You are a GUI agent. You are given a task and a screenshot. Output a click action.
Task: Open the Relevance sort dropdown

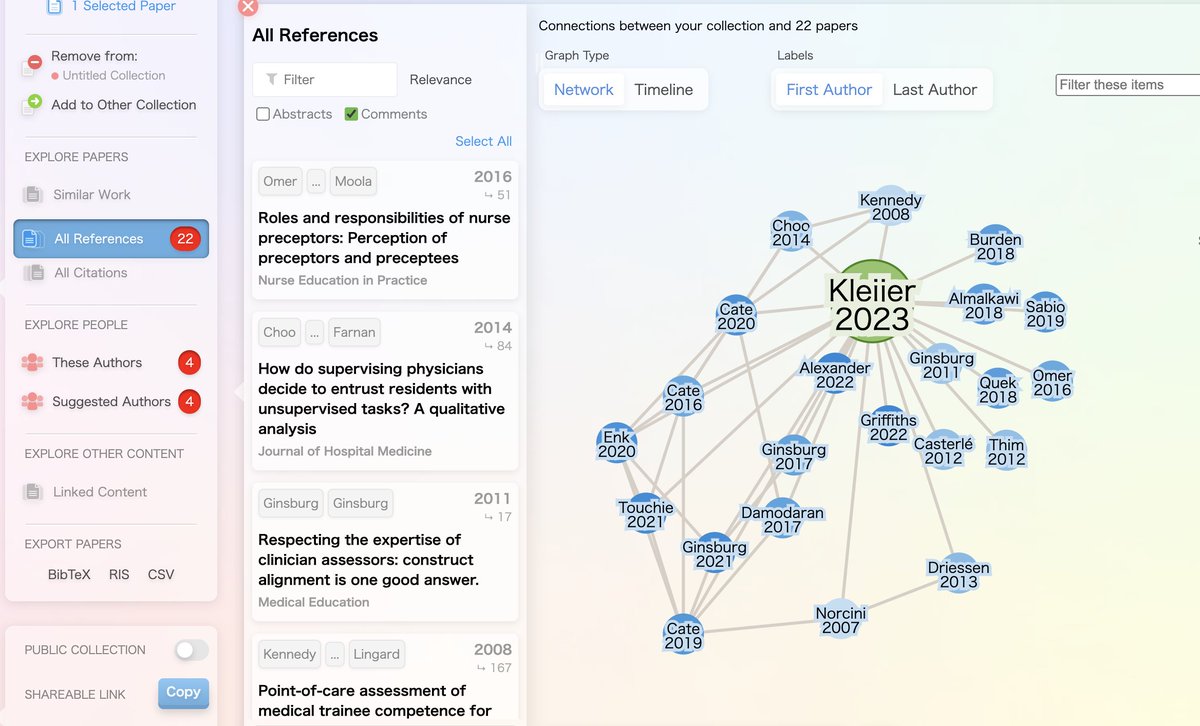coord(440,80)
